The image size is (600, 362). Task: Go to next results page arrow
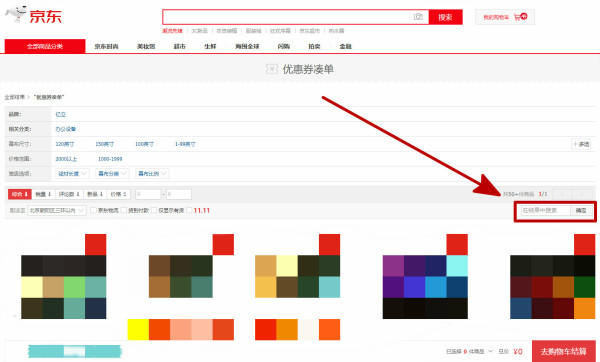pyautogui.click(x=582, y=194)
